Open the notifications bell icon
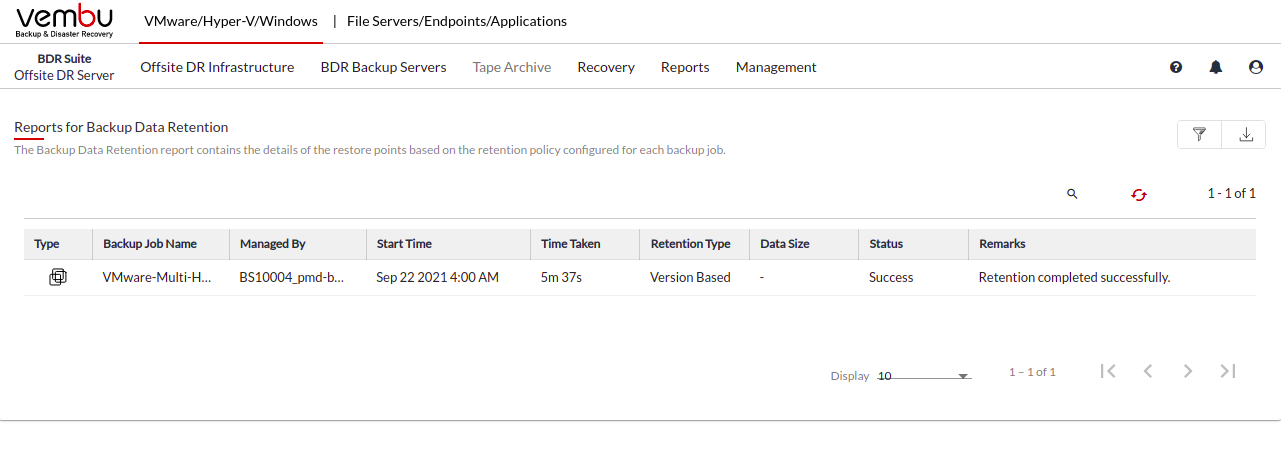Viewport: 1281px width, 466px height. [x=1216, y=67]
